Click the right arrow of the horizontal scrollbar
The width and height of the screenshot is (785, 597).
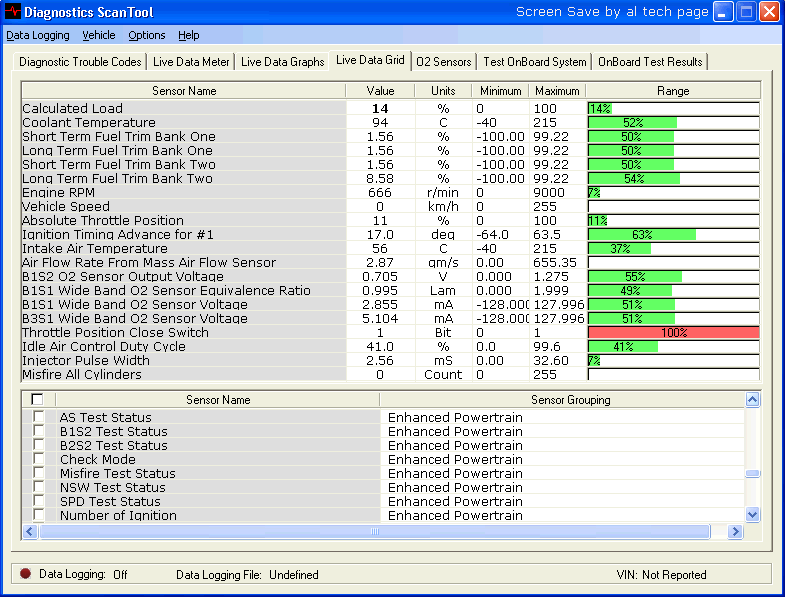point(737,532)
